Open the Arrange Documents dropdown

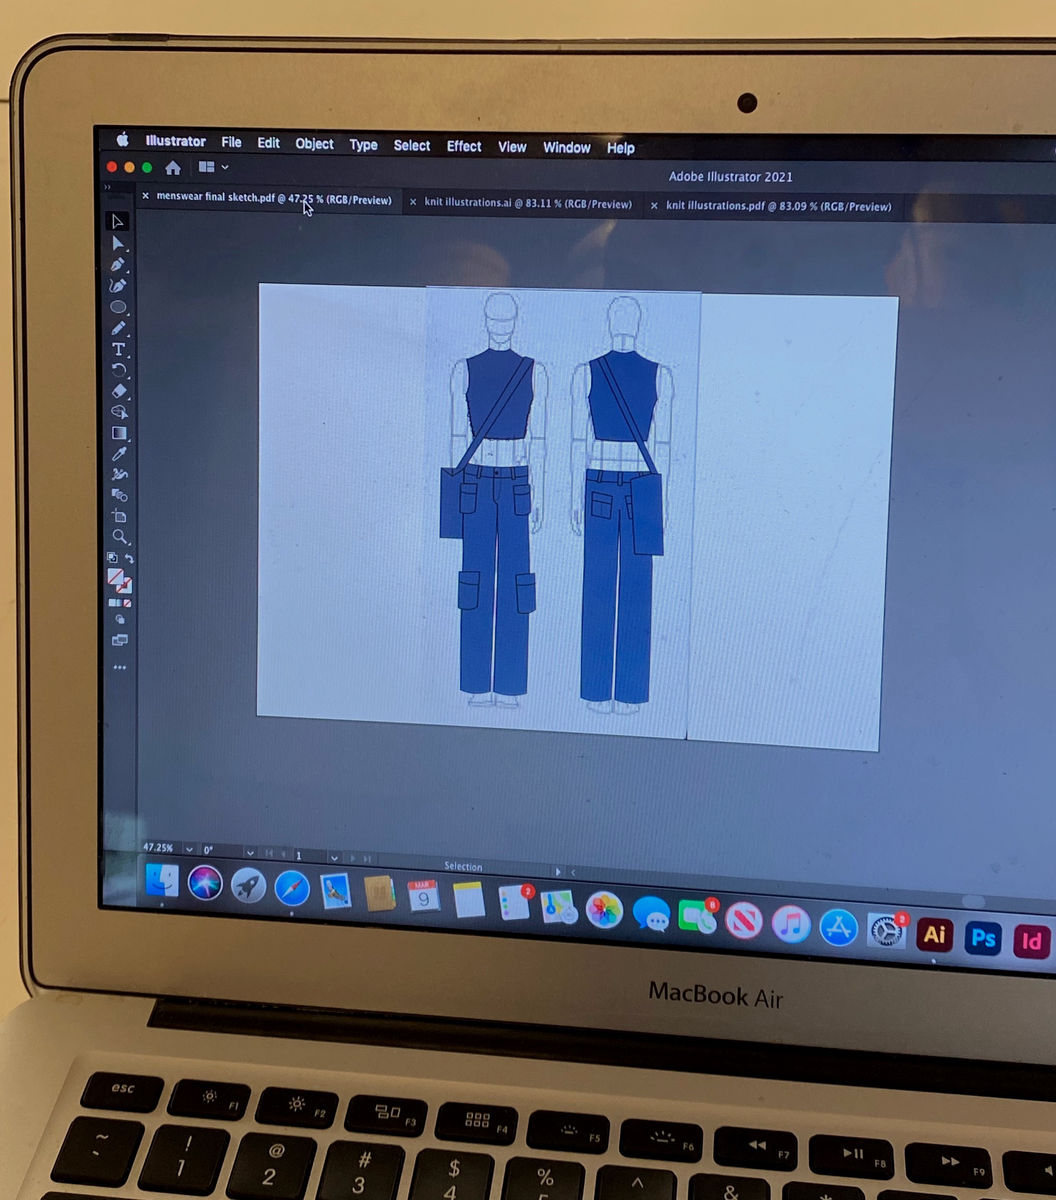[x=214, y=167]
